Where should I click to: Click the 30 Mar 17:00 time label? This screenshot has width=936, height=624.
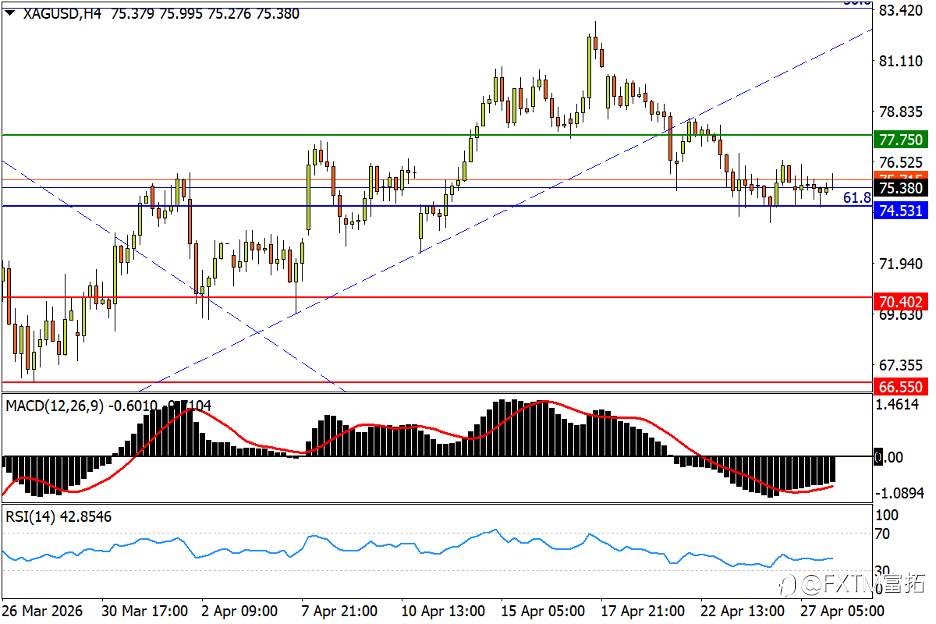pyautogui.click(x=144, y=611)
